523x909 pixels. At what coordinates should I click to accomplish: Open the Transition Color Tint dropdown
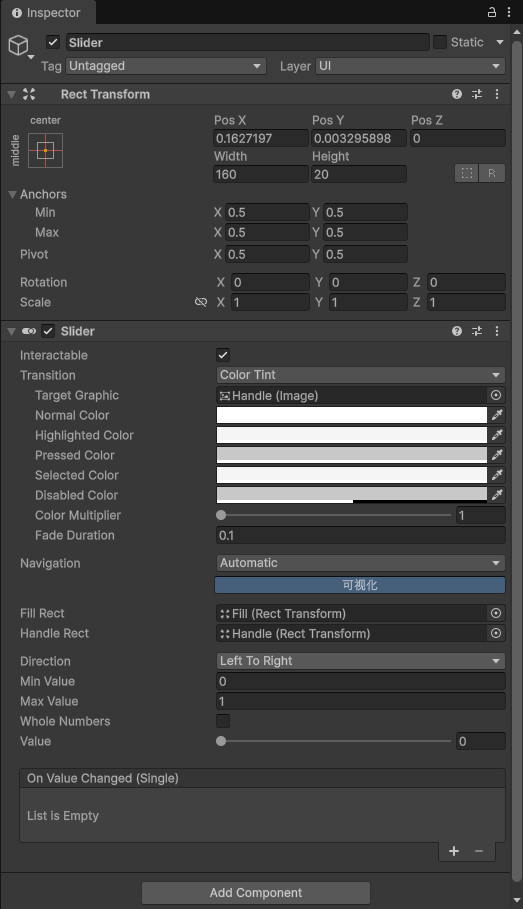pyautogui.click(x=360, y=375)
